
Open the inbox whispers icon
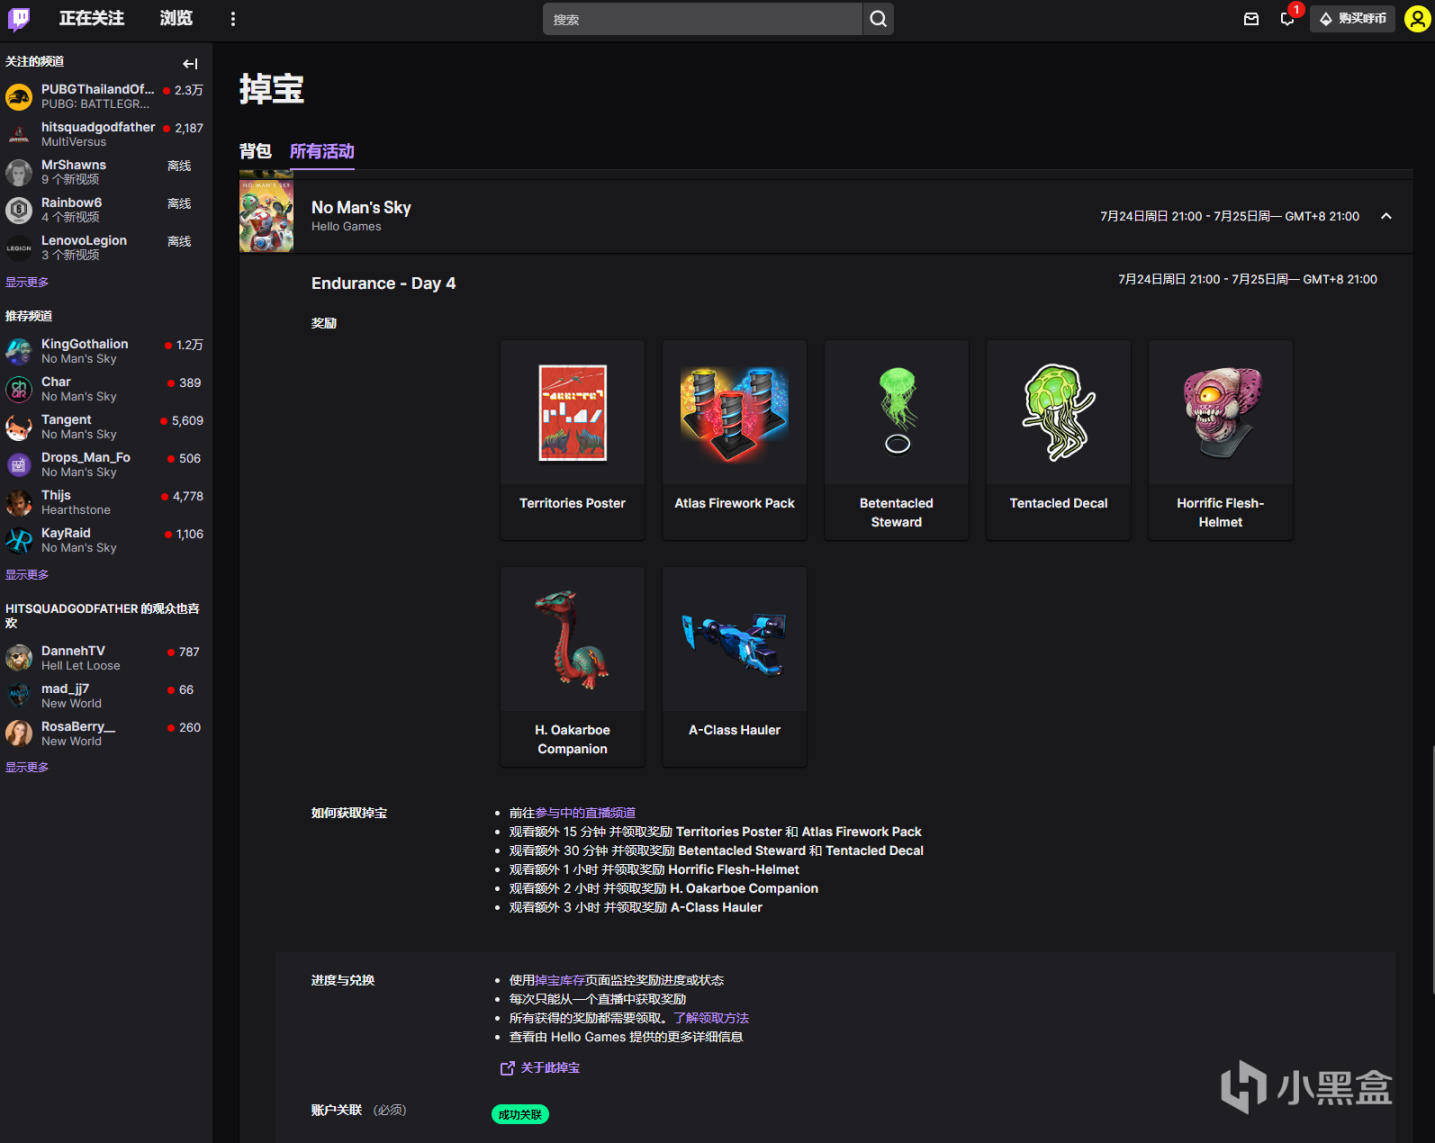[x=1251, y=19]
